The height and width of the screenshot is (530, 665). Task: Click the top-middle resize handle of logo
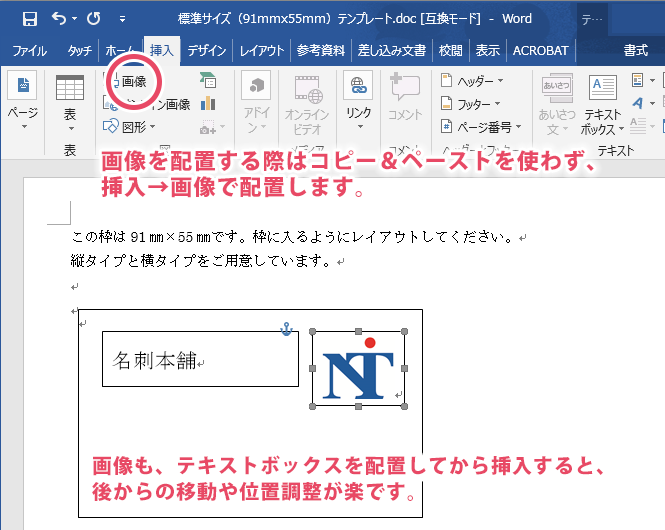click(358, 332)
